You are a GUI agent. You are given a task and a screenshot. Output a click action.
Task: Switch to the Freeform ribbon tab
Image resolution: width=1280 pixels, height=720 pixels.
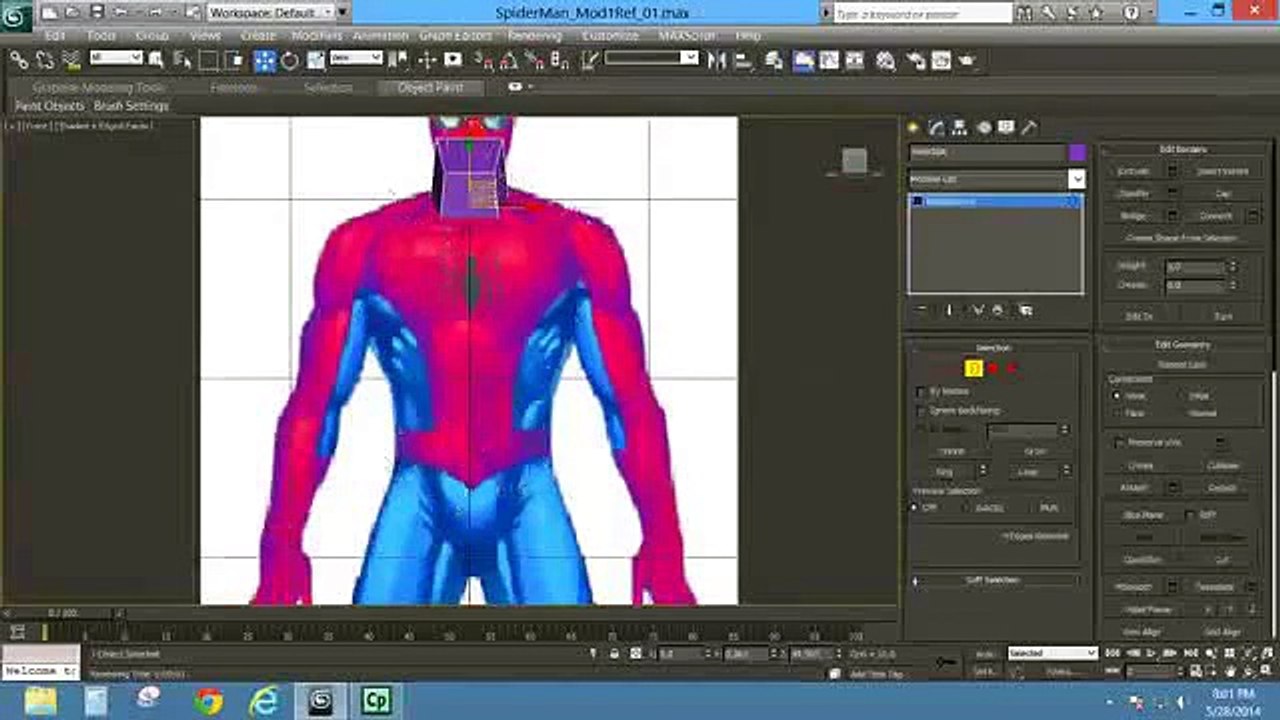tap(233, 87)
